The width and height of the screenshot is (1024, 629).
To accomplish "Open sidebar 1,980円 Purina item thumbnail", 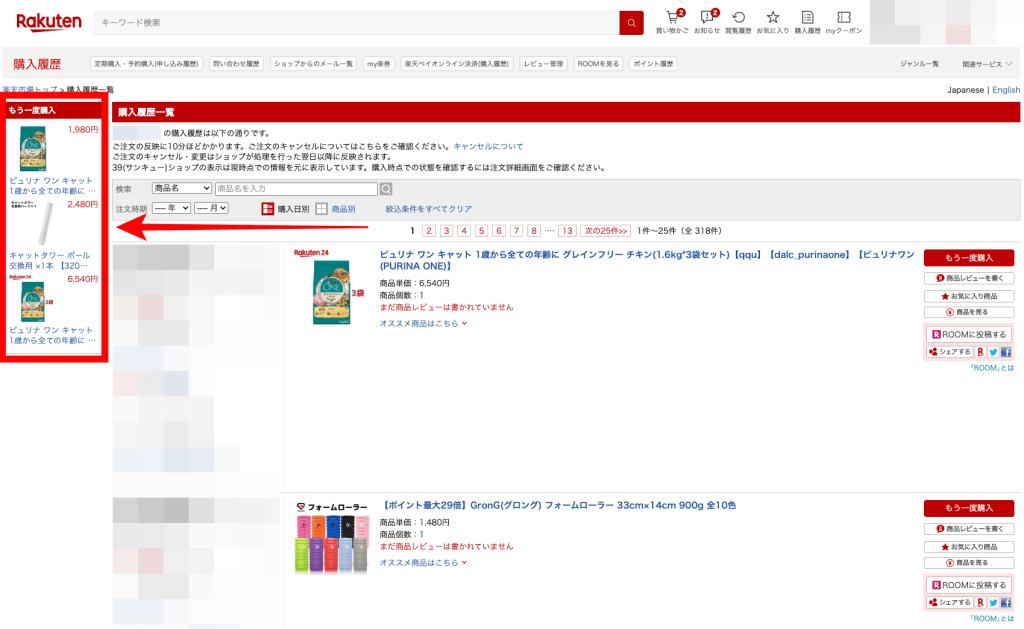I will tap(33, 148).
